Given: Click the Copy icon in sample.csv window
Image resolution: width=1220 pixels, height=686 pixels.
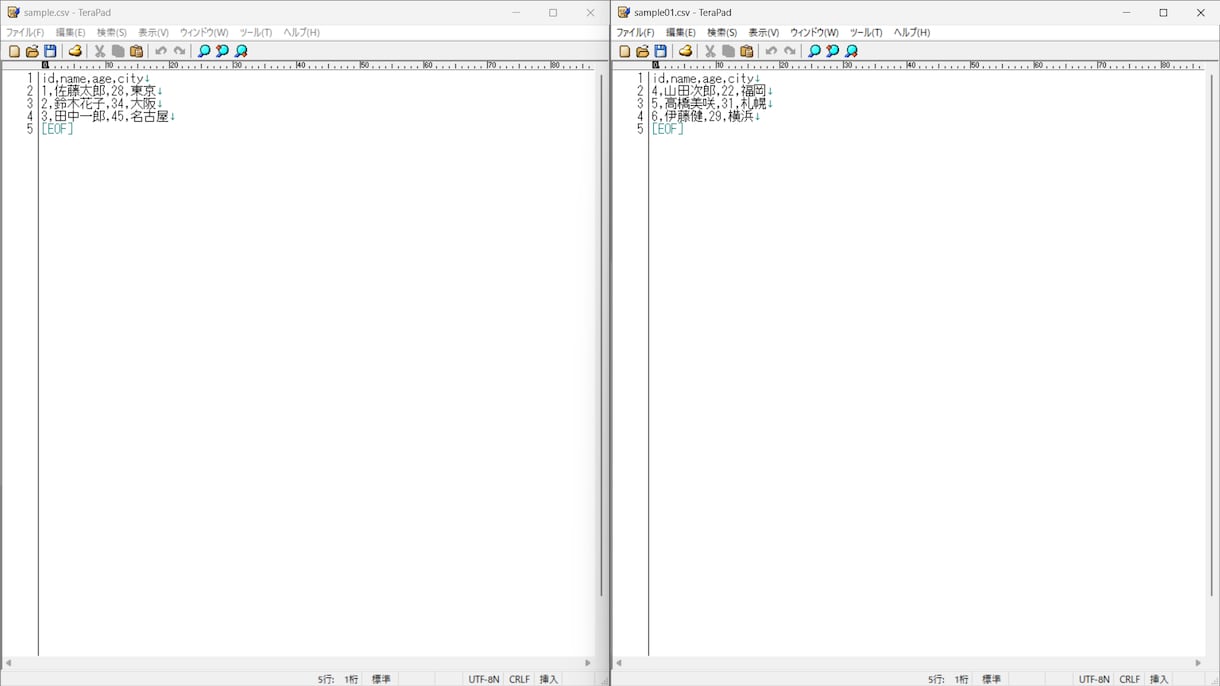Looking at the screenshot, I should [x=118, y=51].
